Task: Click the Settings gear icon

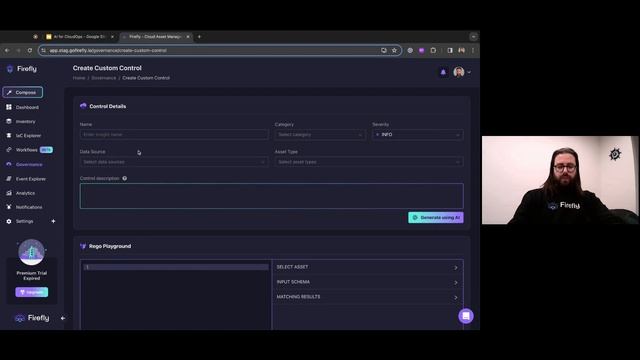Action: [9, 221]
